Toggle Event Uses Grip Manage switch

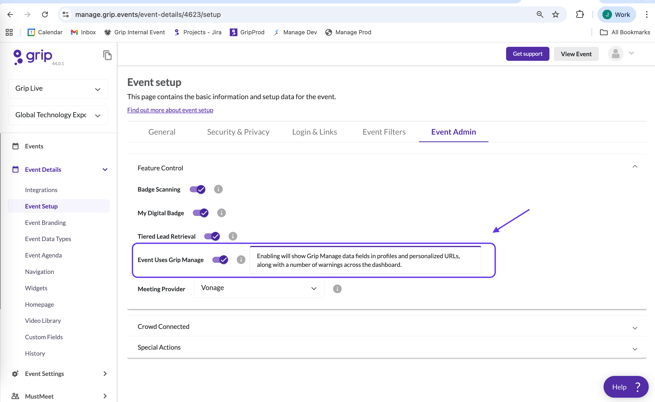pyautogui.click(x=220, y=260)
